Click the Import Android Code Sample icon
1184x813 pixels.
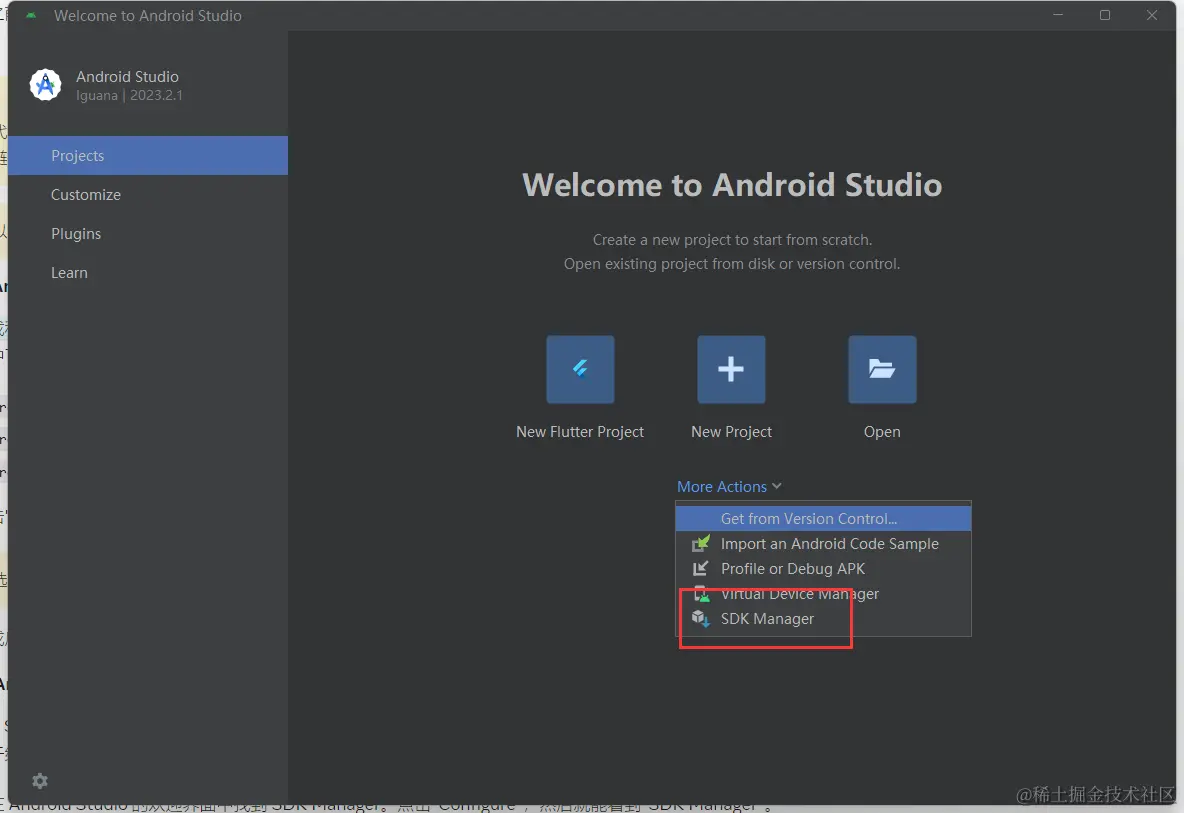tap(701, 544)
